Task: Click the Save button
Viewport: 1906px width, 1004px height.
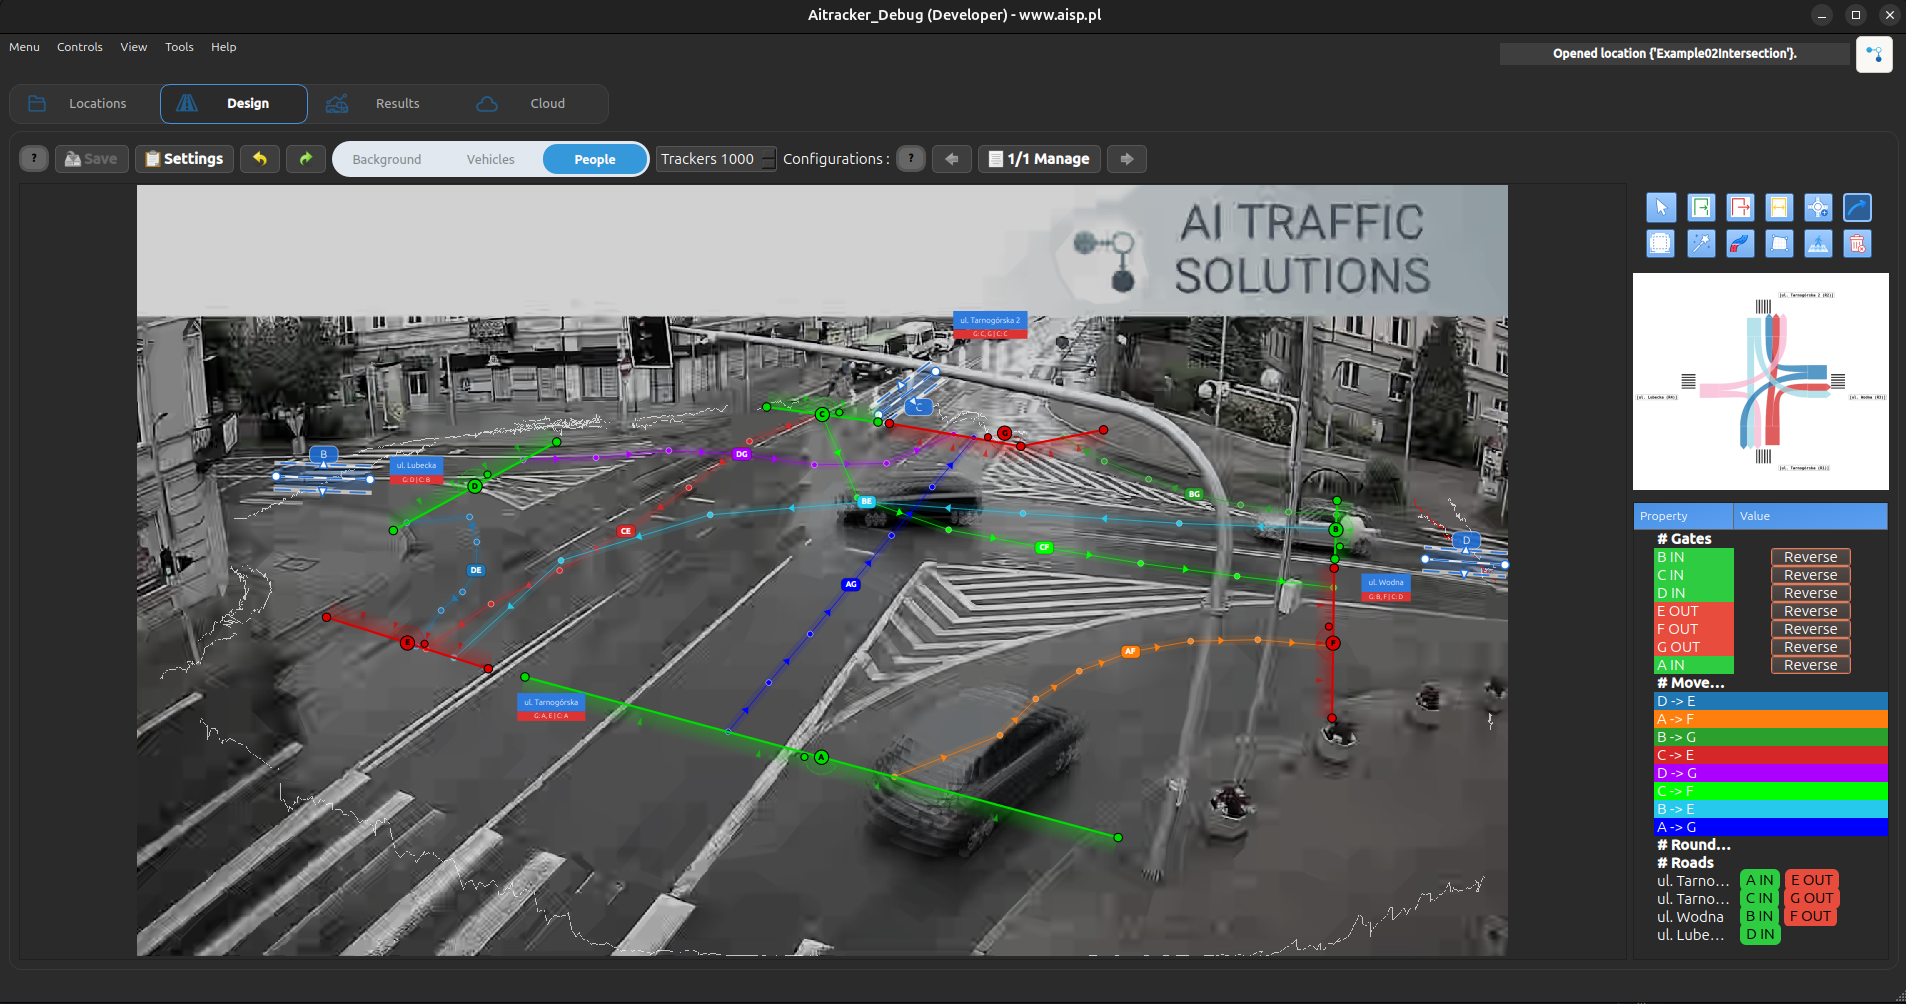Action: click(x=92, y=159)
